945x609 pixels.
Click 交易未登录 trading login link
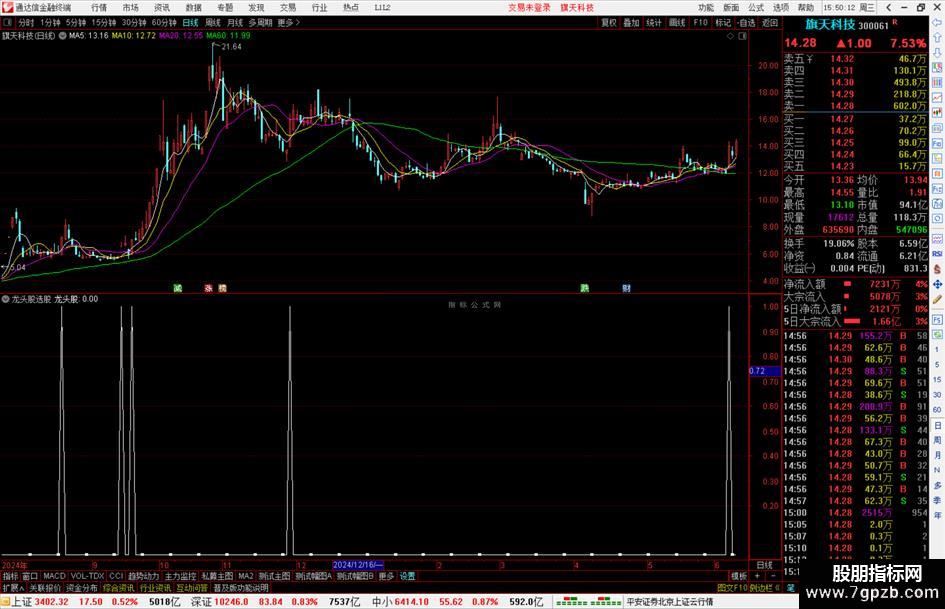(529, 7)
